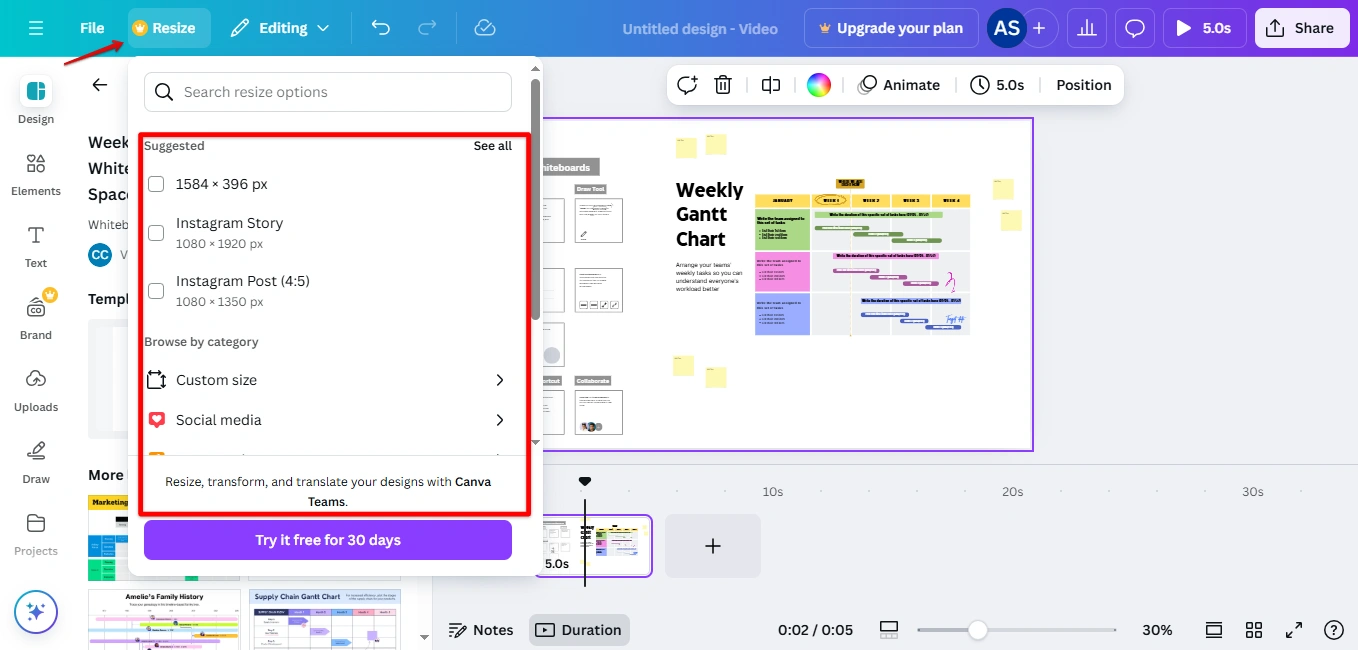
Task: Click the zoom slider handle
Action: tap(978, 630)
